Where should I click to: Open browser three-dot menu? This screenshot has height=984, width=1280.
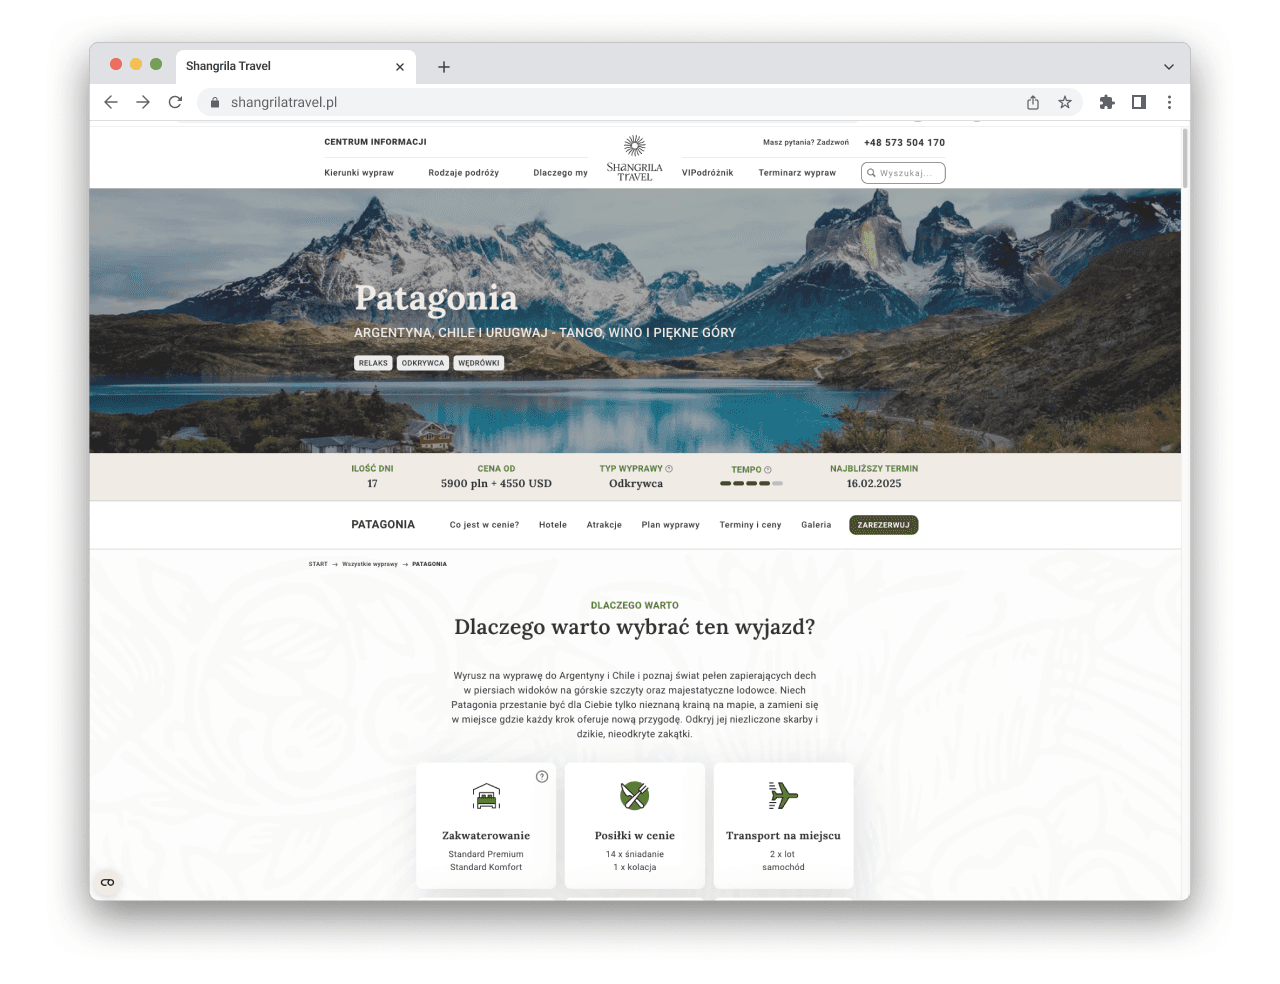click(1169, 102)
